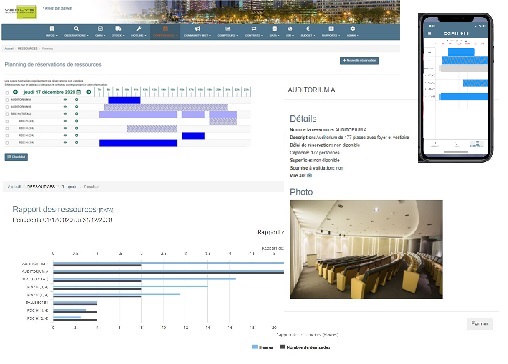The image size is (508, 364).
Task: Open the Stock truck menu
Action: [118, 32]
